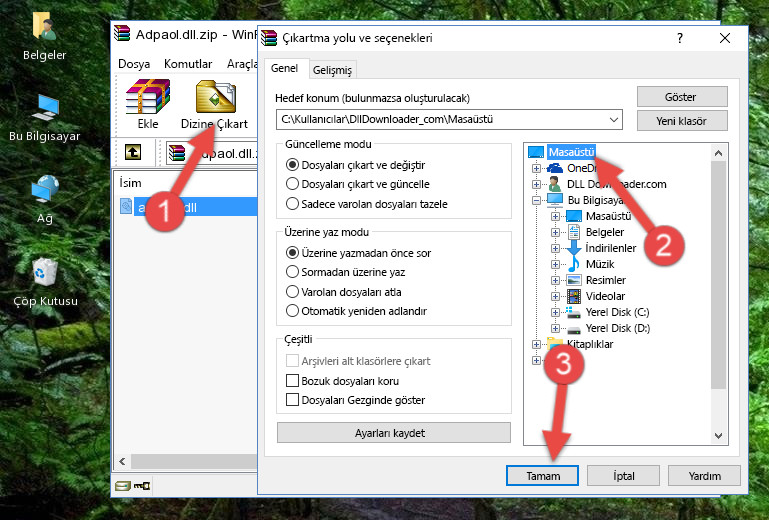
Task: Click the Göster button
Action: click(682, 97)
